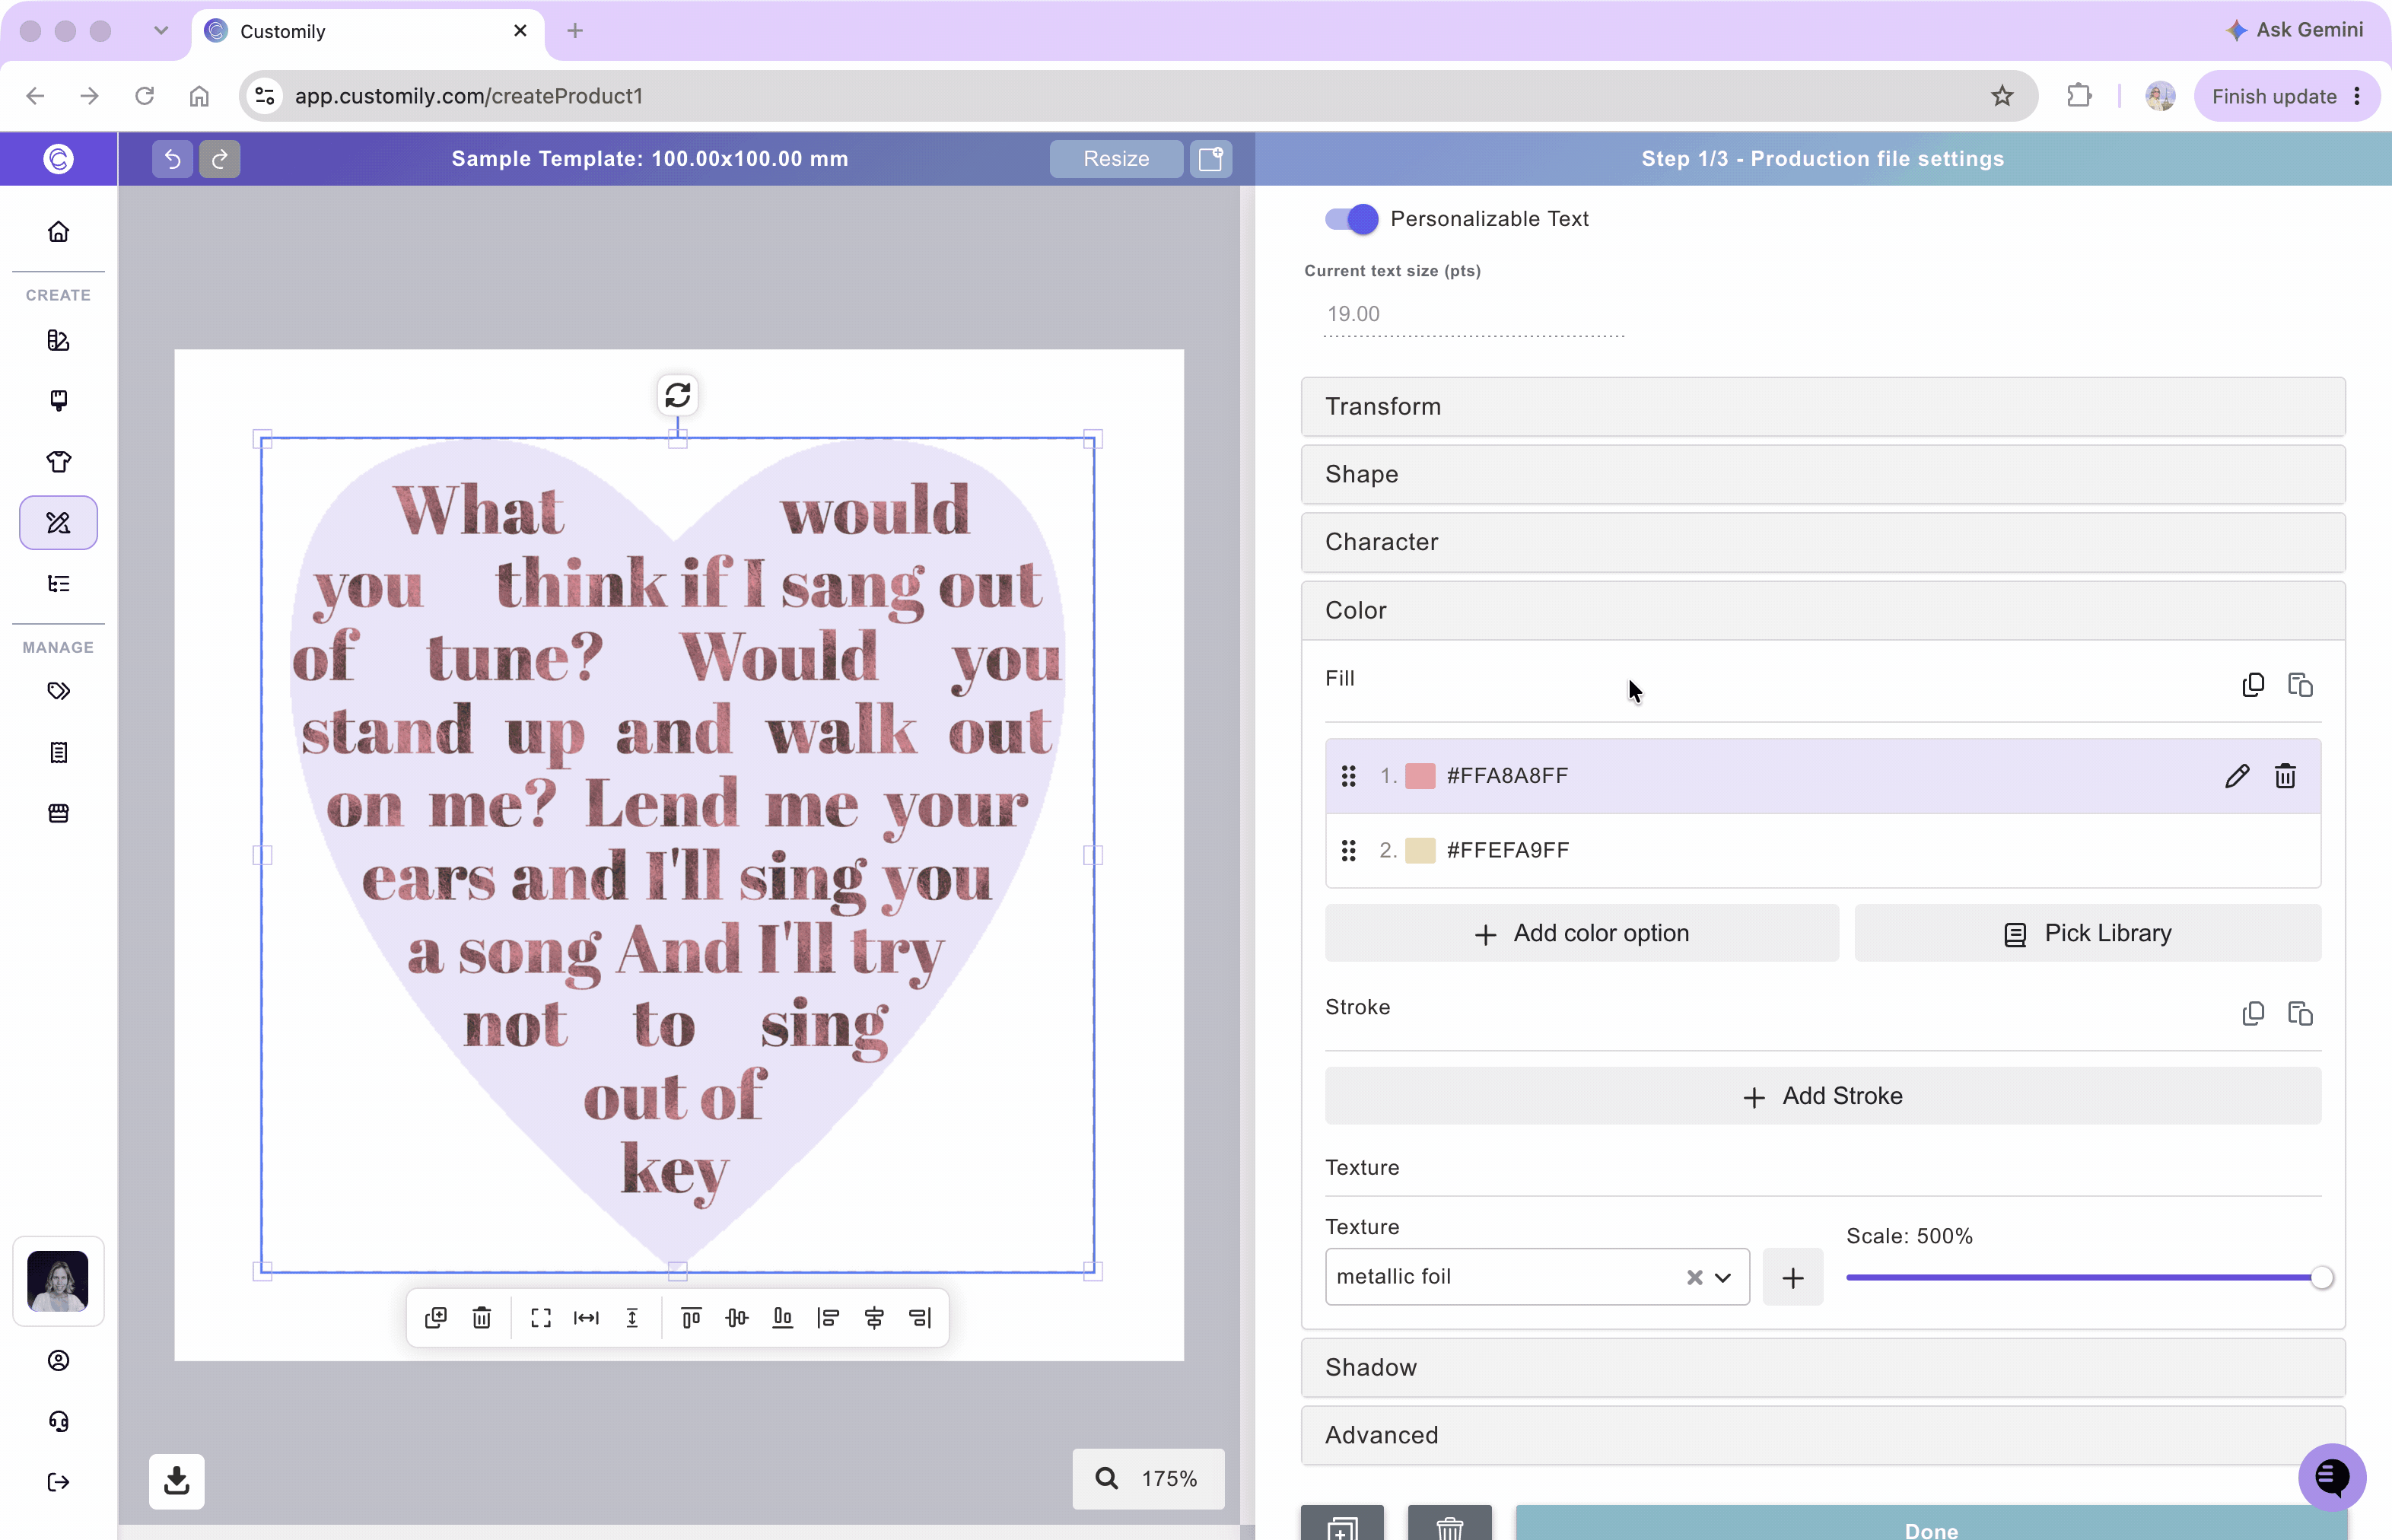The image size is (2392, 1540).
Task: Collapse the Color section
Action: (1823, 610)
